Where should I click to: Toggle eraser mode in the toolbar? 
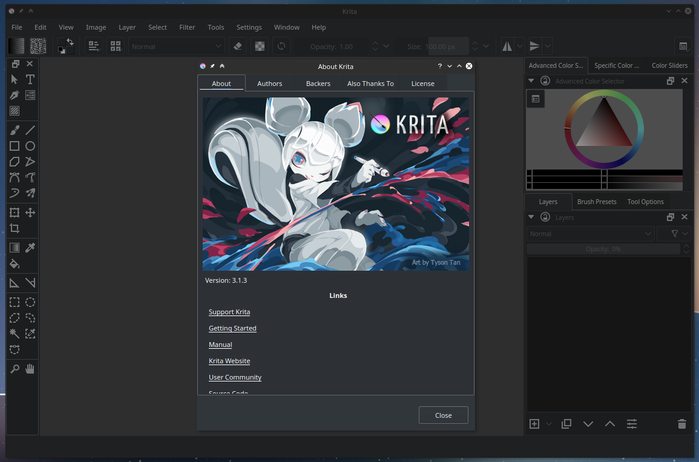pyautogui.click(x=238, y=46)
